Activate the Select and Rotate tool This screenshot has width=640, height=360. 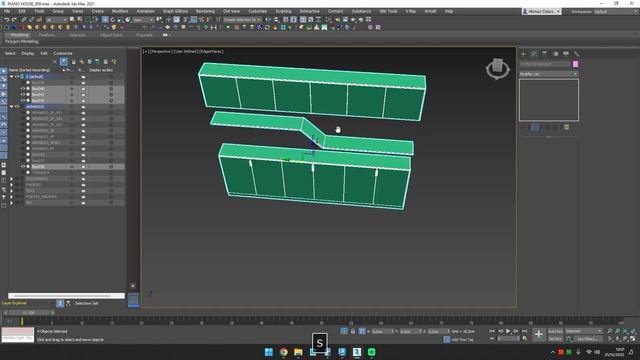click(x=113, y=20)
